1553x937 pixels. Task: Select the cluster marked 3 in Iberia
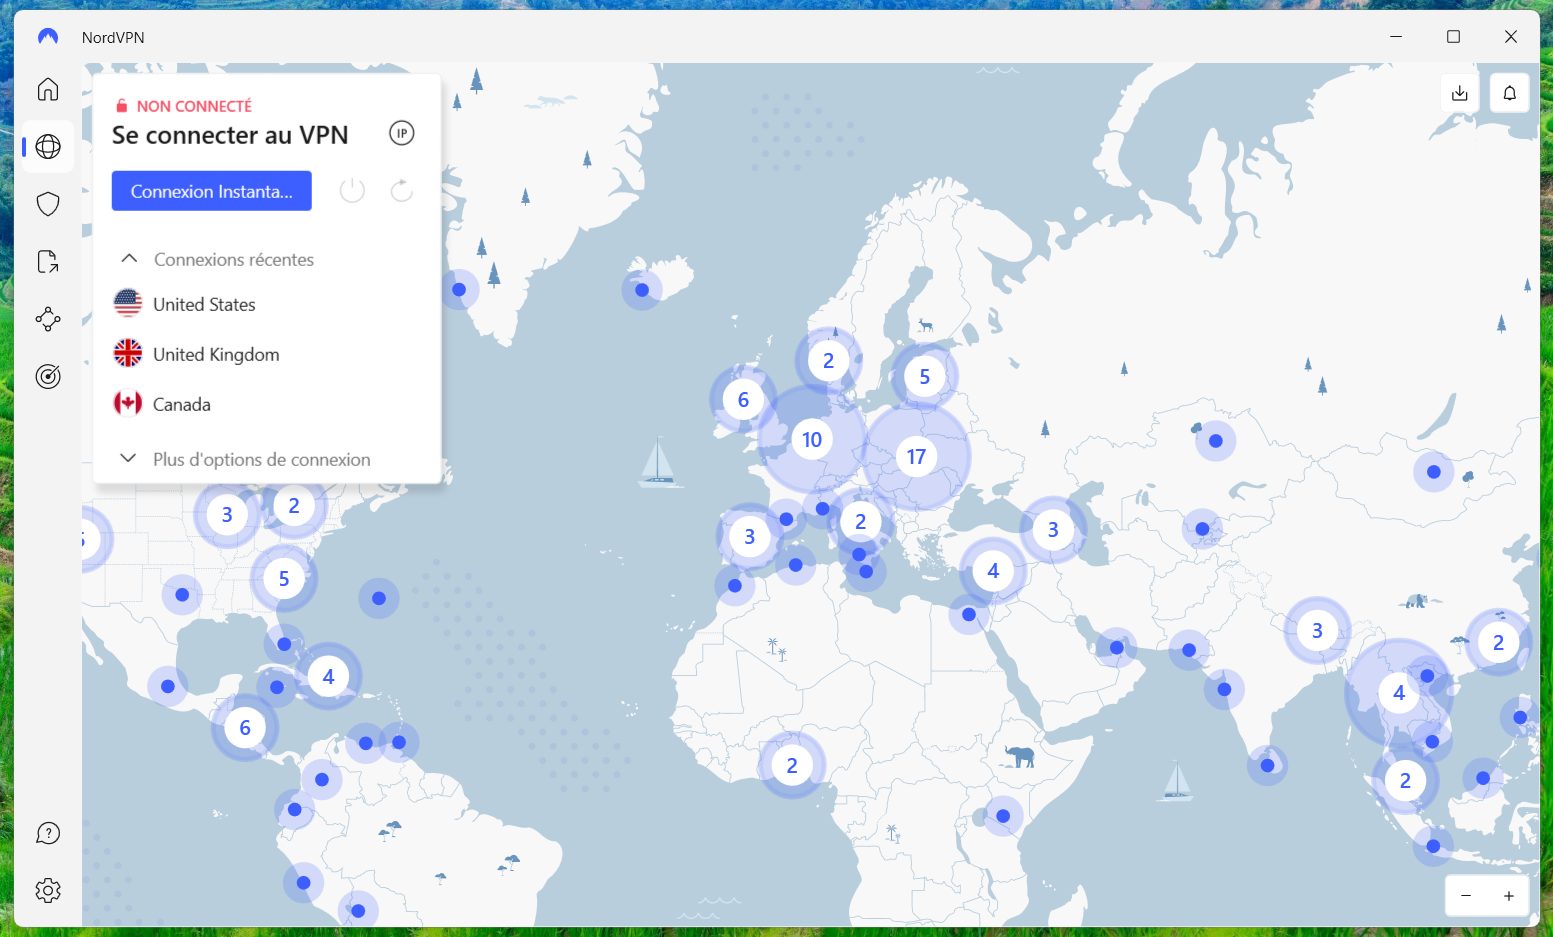point(750,537)
